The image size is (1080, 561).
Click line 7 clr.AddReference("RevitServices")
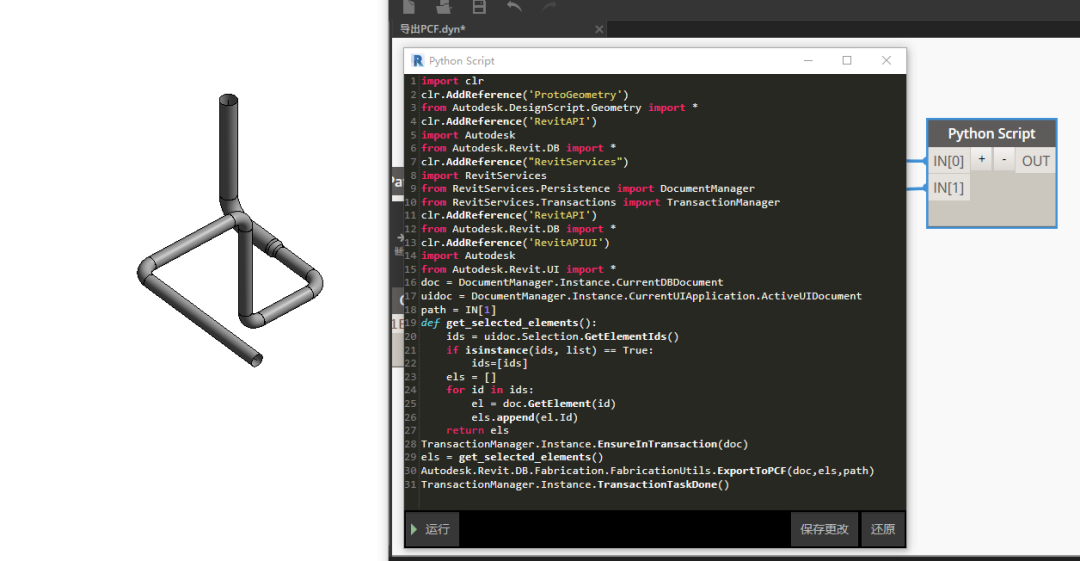tap(524, 161)
